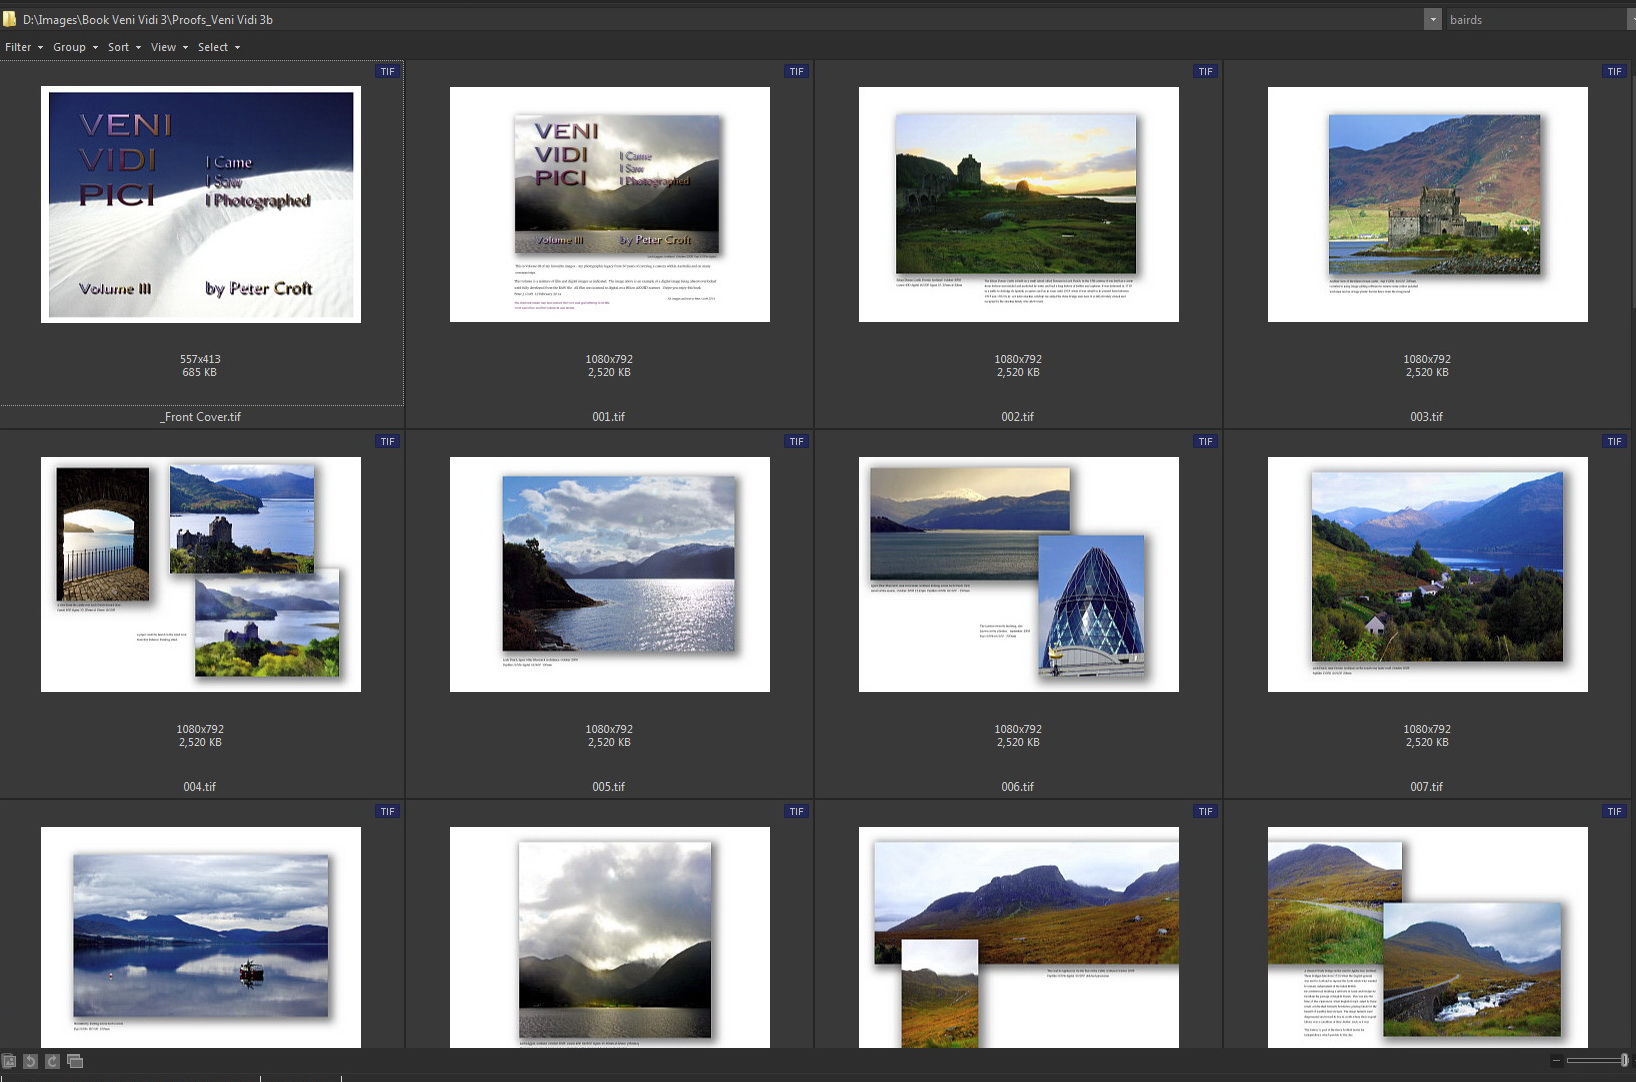1636x1082 pixels.
Task: Click the 005.tif file name label
Action: point(608,787)
